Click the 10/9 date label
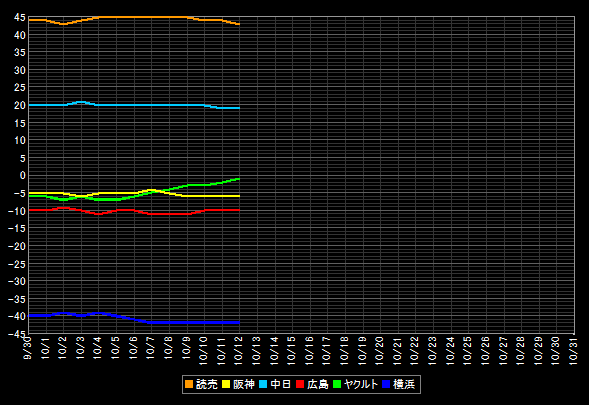The width and height of the screenshot is (589, 405). [x=185, y=348]
